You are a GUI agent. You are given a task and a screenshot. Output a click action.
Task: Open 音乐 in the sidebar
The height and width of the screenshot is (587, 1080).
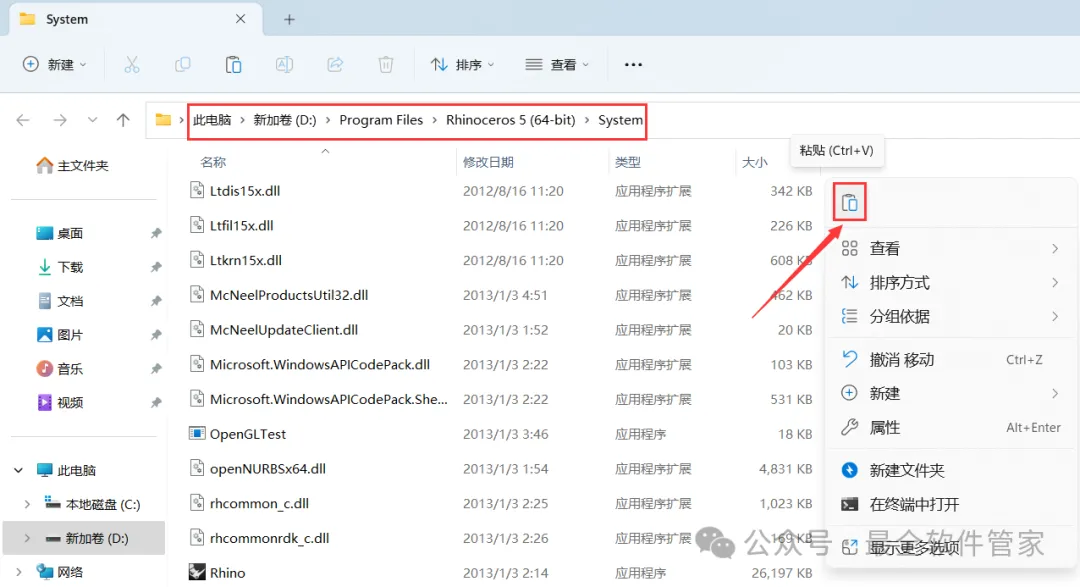click(x=59, y=369)
